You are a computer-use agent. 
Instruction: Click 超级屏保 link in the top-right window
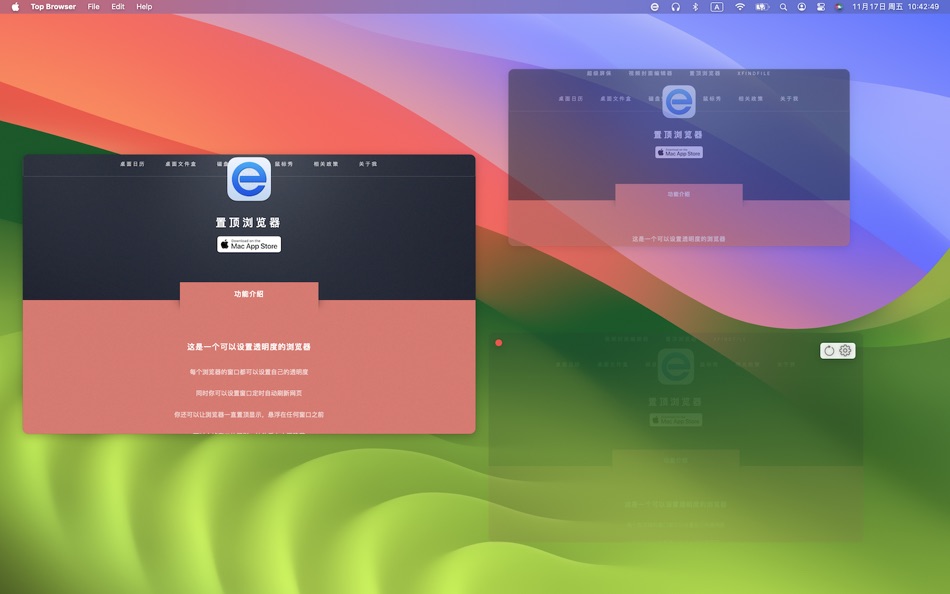pos(599,73)
